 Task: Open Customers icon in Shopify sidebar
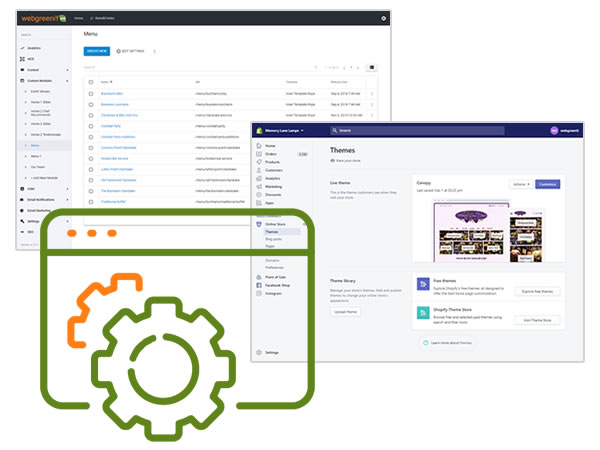[x=259, y=170]
